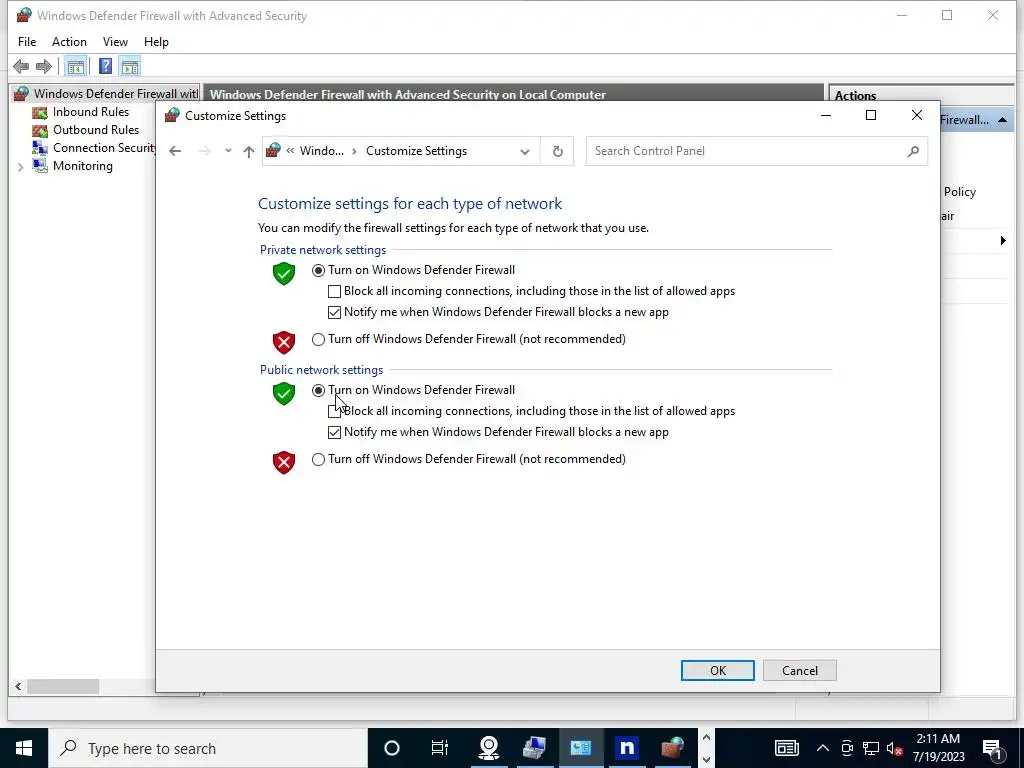Toggle the show/hide console tree toolbar icon
Image resolution: width=1024 pixels, height=768 pixels.
click(75, 66)
